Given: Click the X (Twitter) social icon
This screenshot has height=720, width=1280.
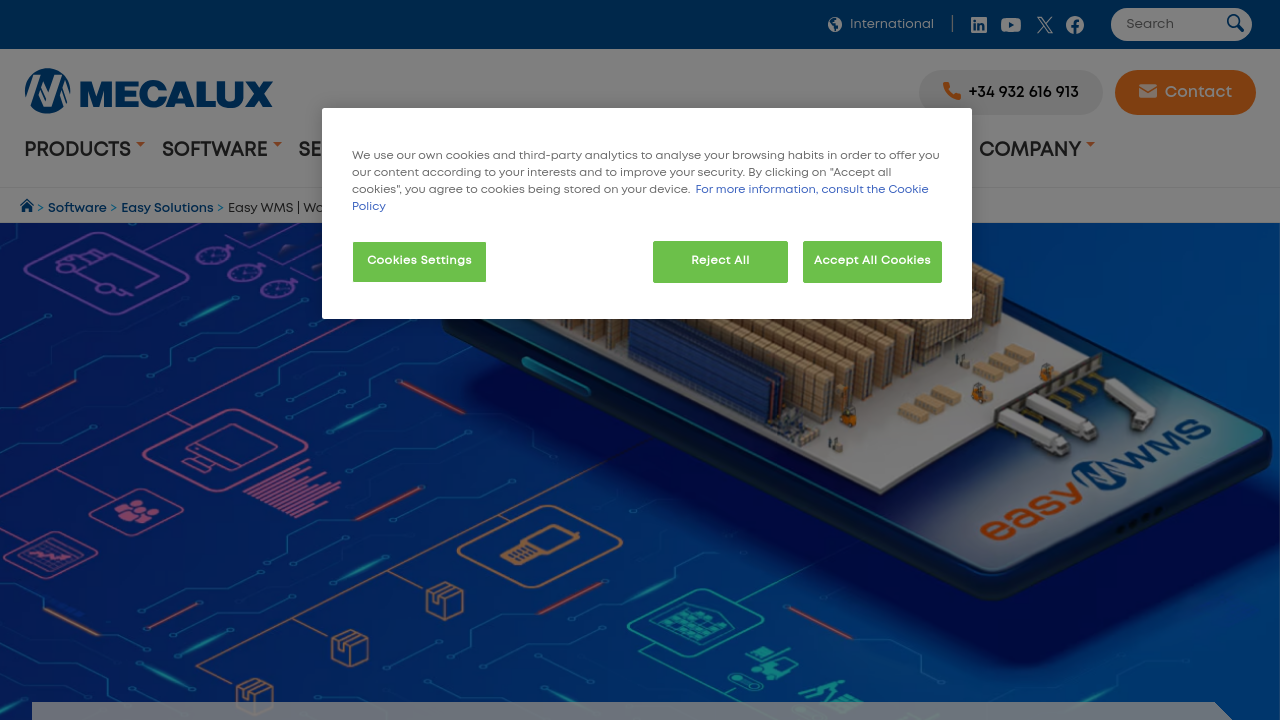Looking at the screenshot, I should (x=1044, y=25).
